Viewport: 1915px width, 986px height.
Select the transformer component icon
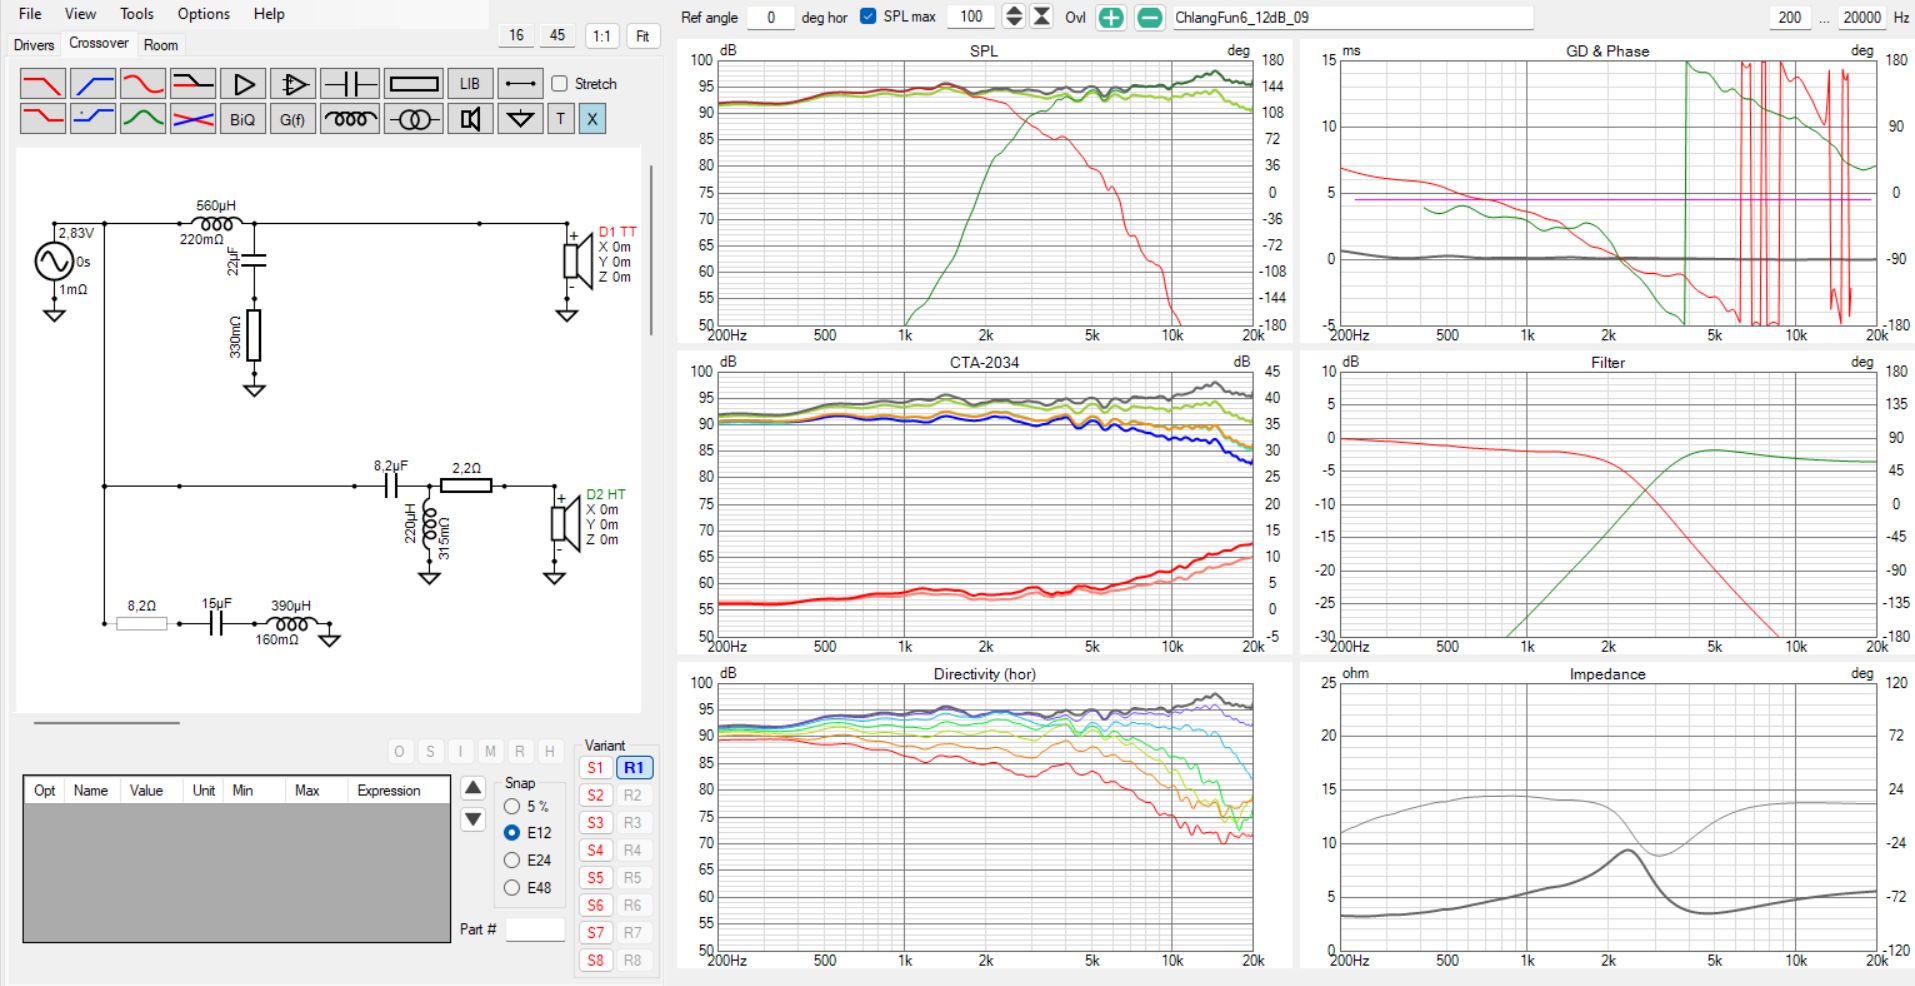(x=413, y=119)
